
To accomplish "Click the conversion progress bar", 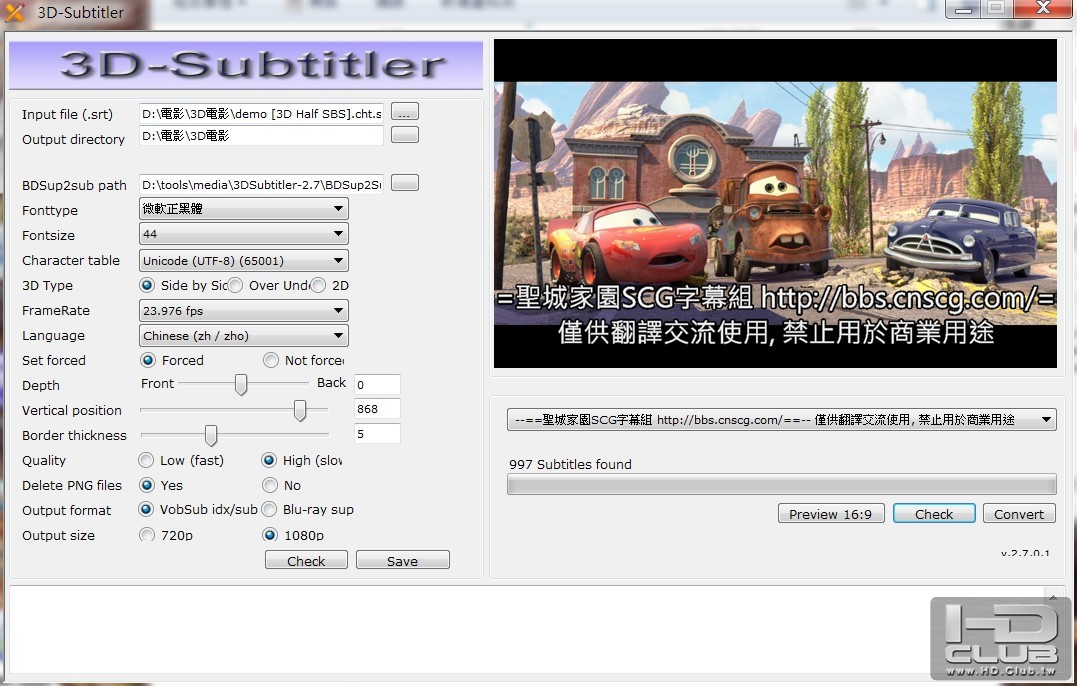I will (781, 484).
